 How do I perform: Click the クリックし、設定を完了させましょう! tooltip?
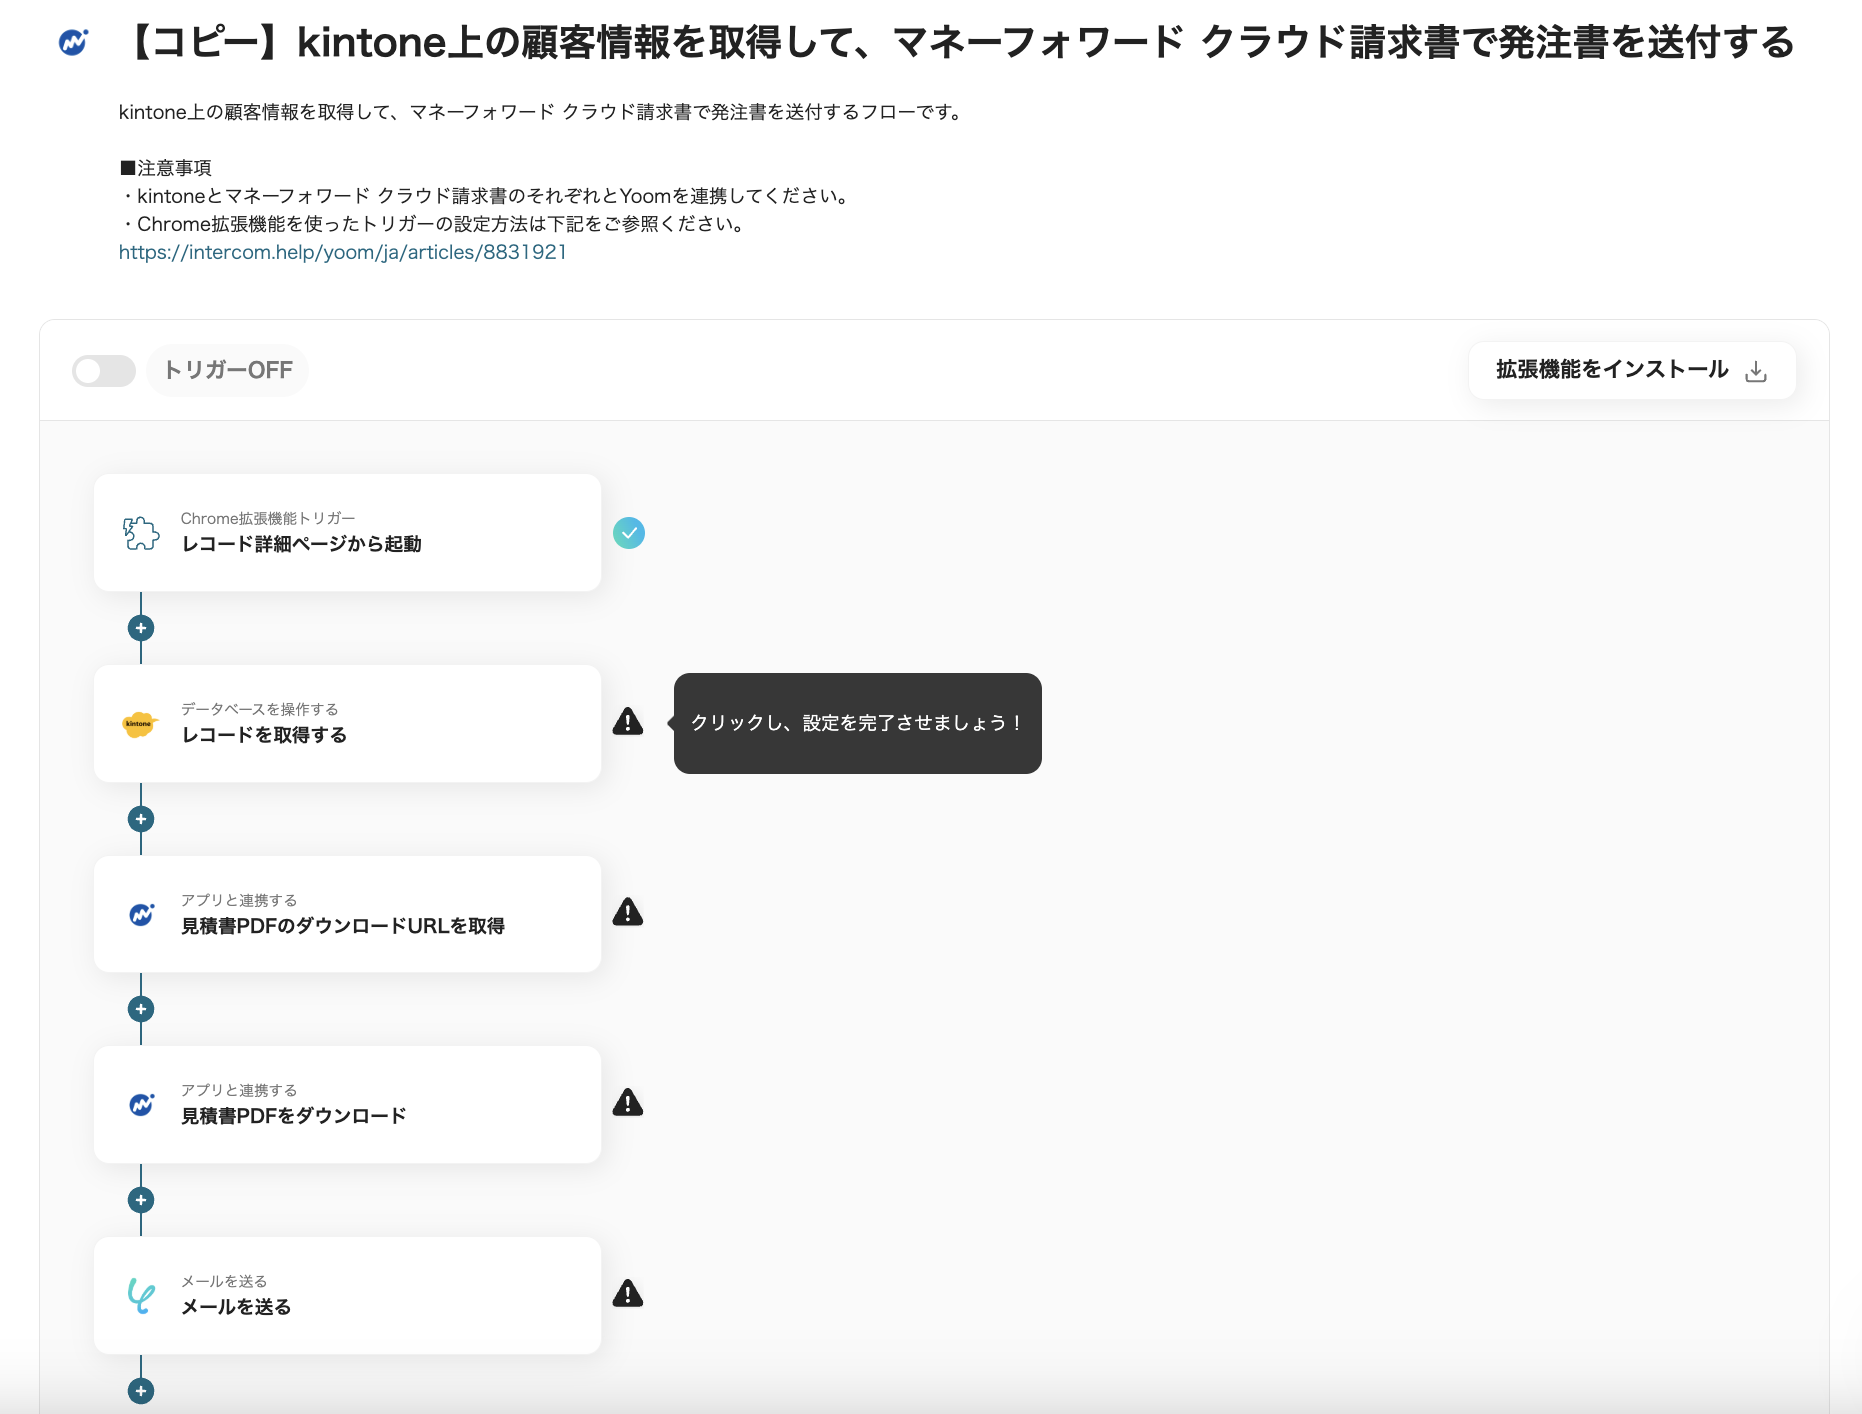(858, 723)
